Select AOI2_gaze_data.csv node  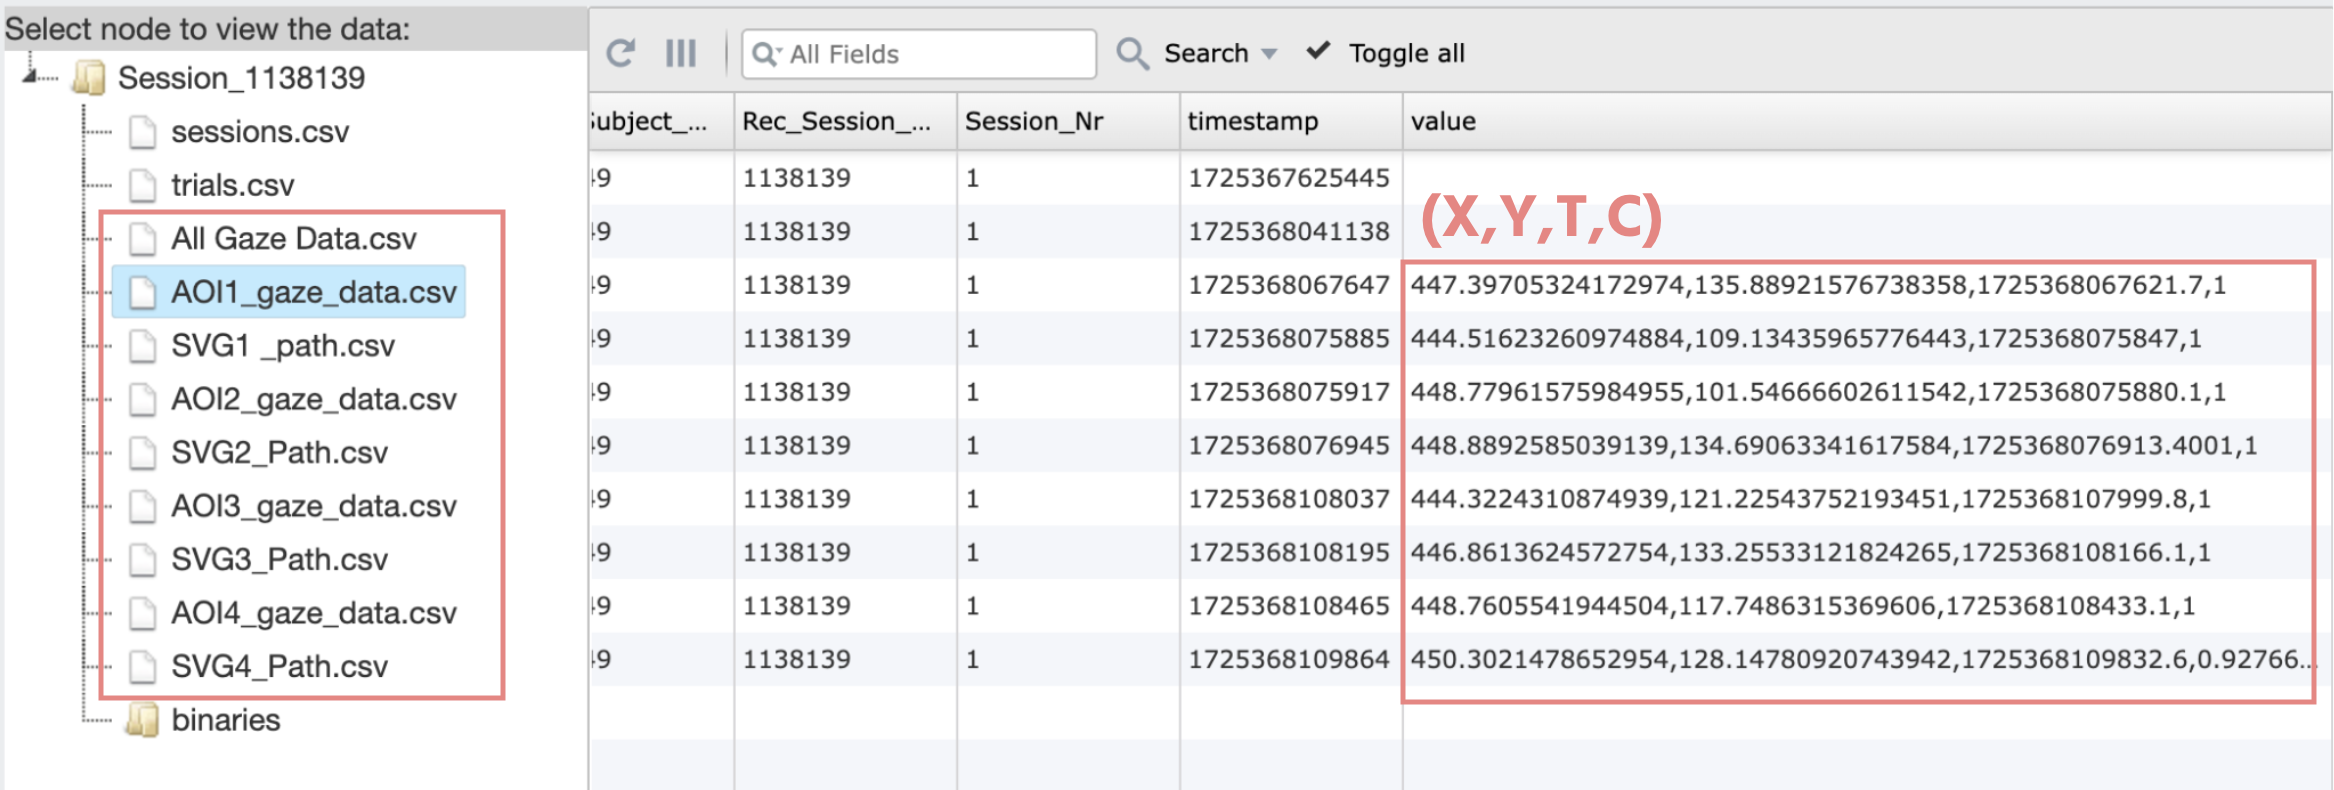click(x=313, y=399)
